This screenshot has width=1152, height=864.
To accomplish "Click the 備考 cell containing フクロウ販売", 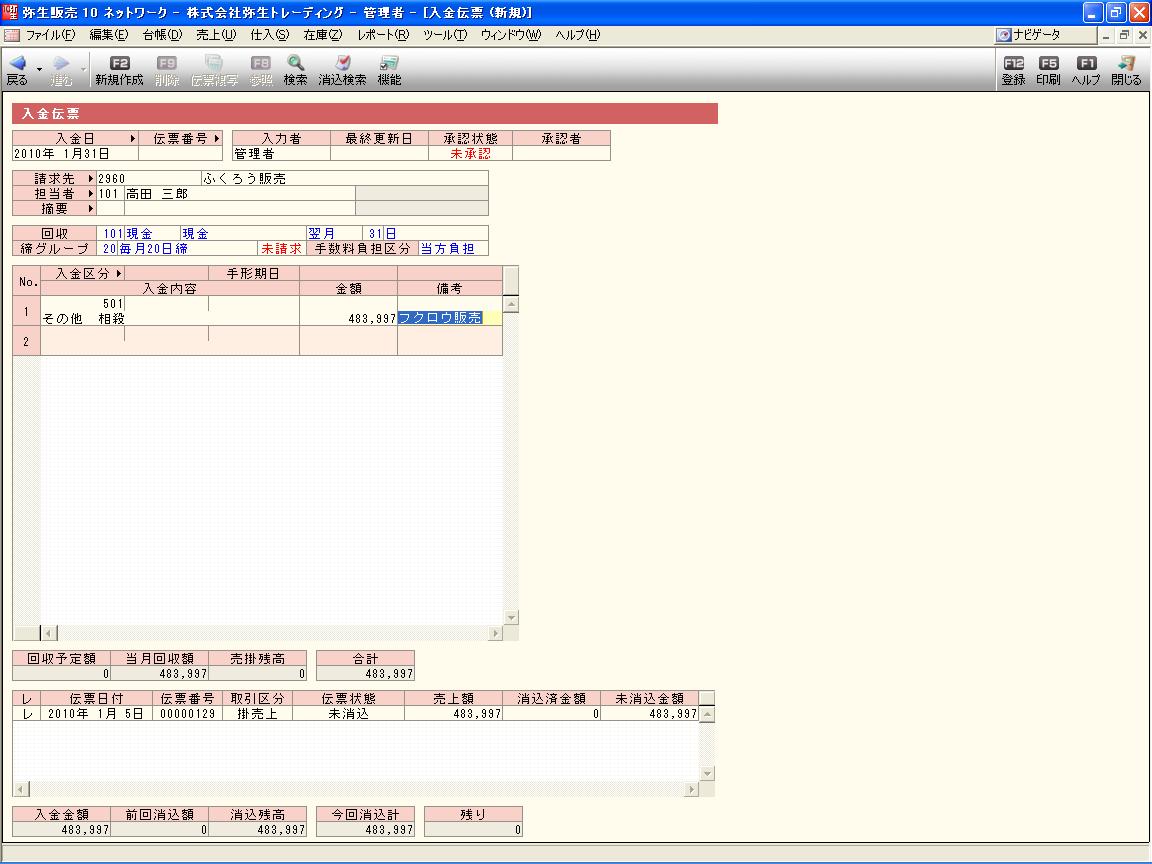I will [x=450, y=317].
